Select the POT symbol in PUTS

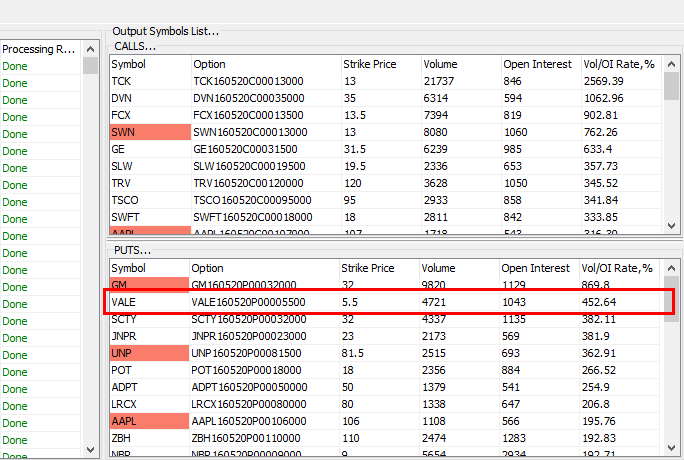(x=121, y=370)
